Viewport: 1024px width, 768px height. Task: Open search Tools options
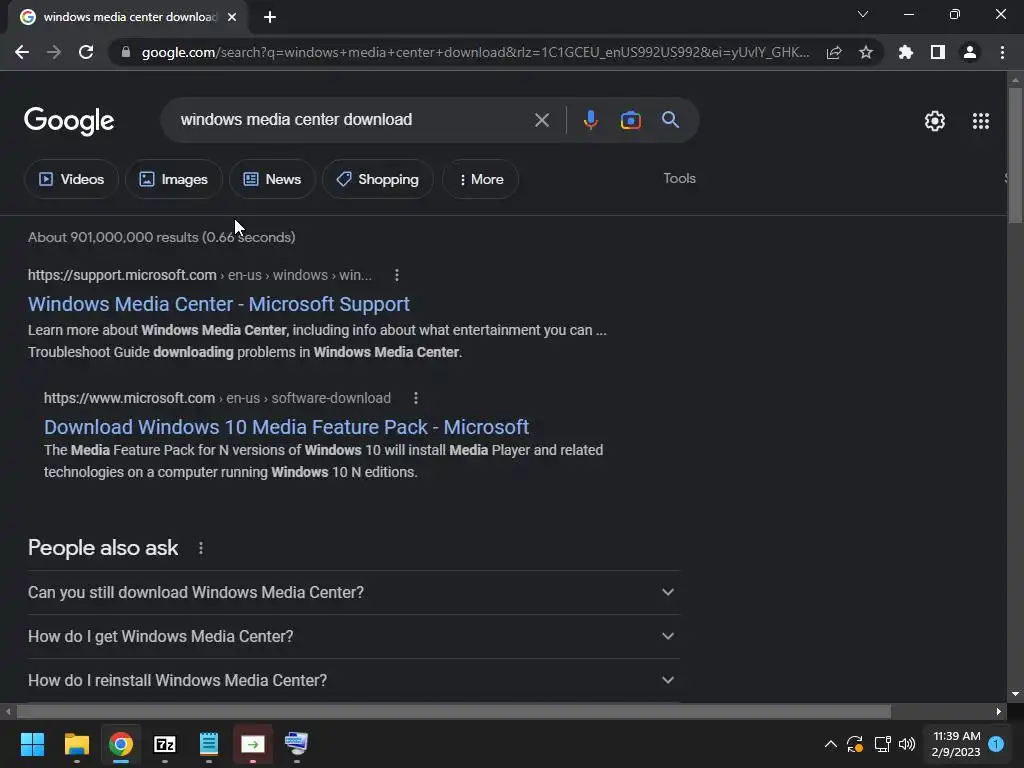coord(679,178)
